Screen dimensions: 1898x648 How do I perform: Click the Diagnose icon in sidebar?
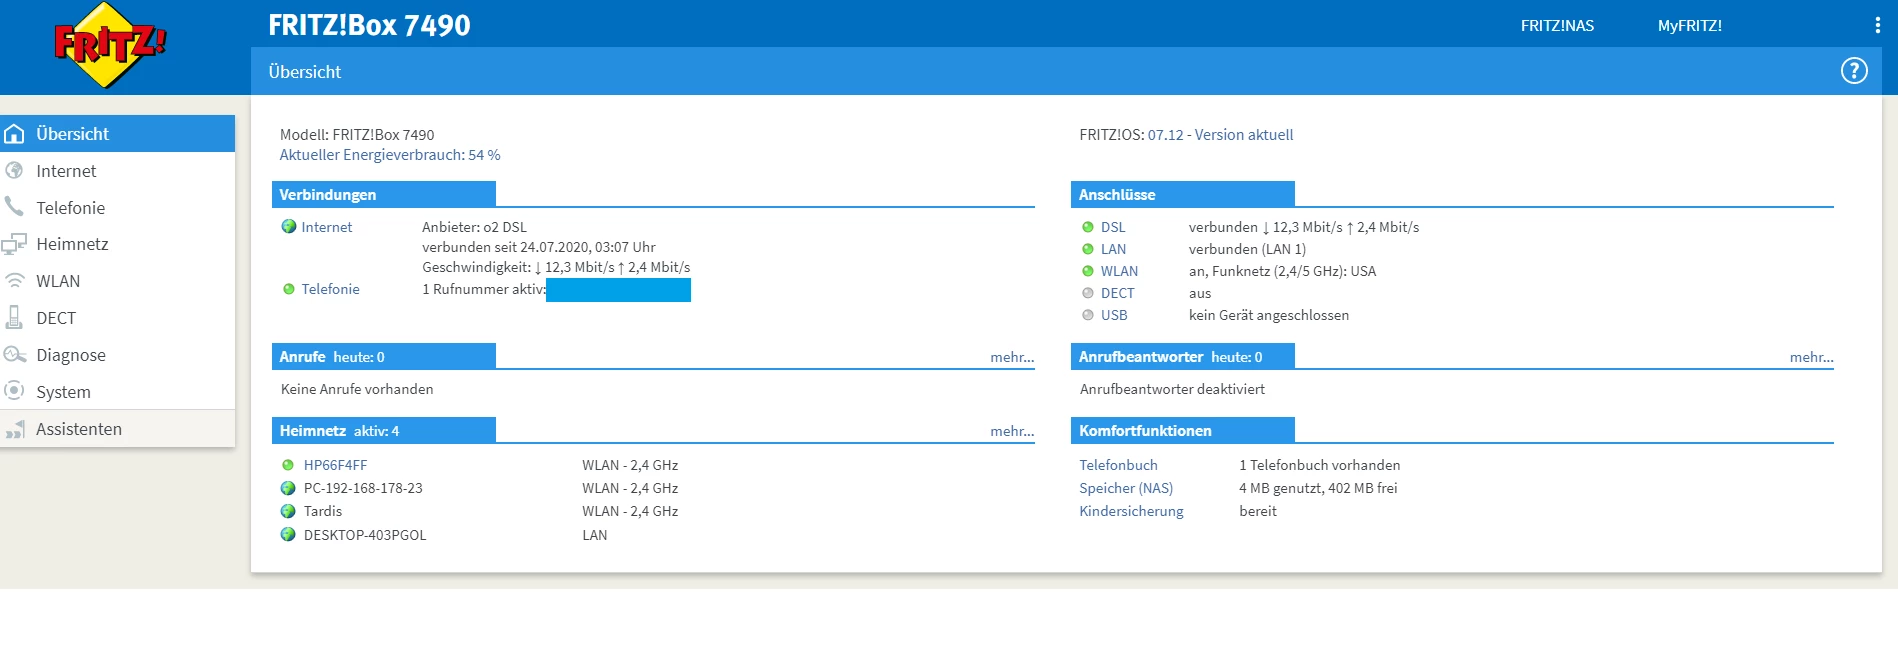(x=15, y=354)
